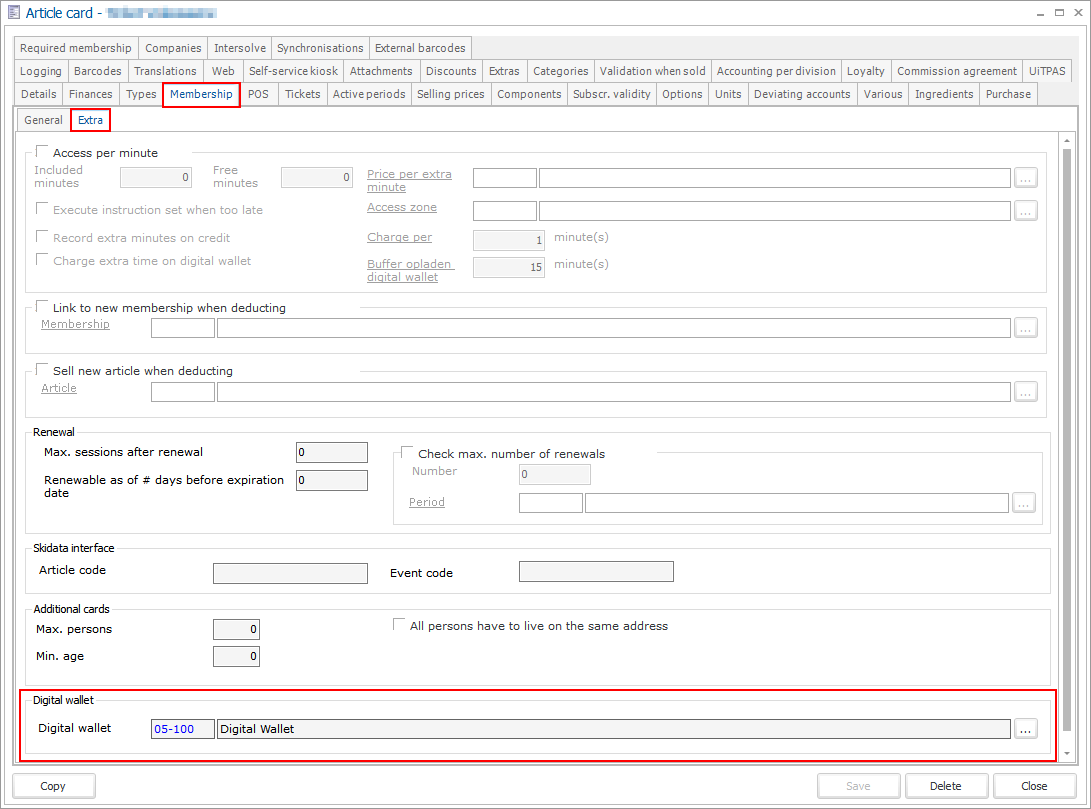Screen dimensions: 1091x809
Task: Click the Period lookup ellipsis button
Action: point(1023,503)
